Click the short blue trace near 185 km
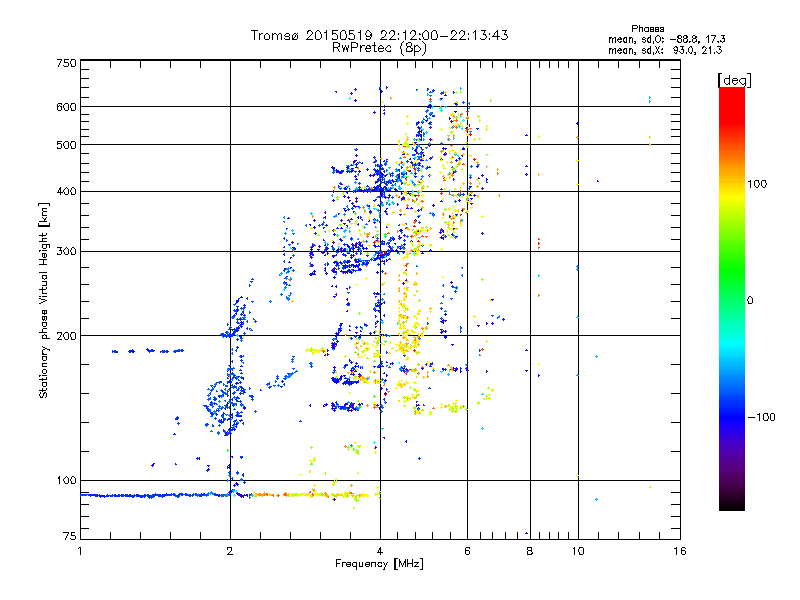This screenshot has height=600, width=800. 148,351
